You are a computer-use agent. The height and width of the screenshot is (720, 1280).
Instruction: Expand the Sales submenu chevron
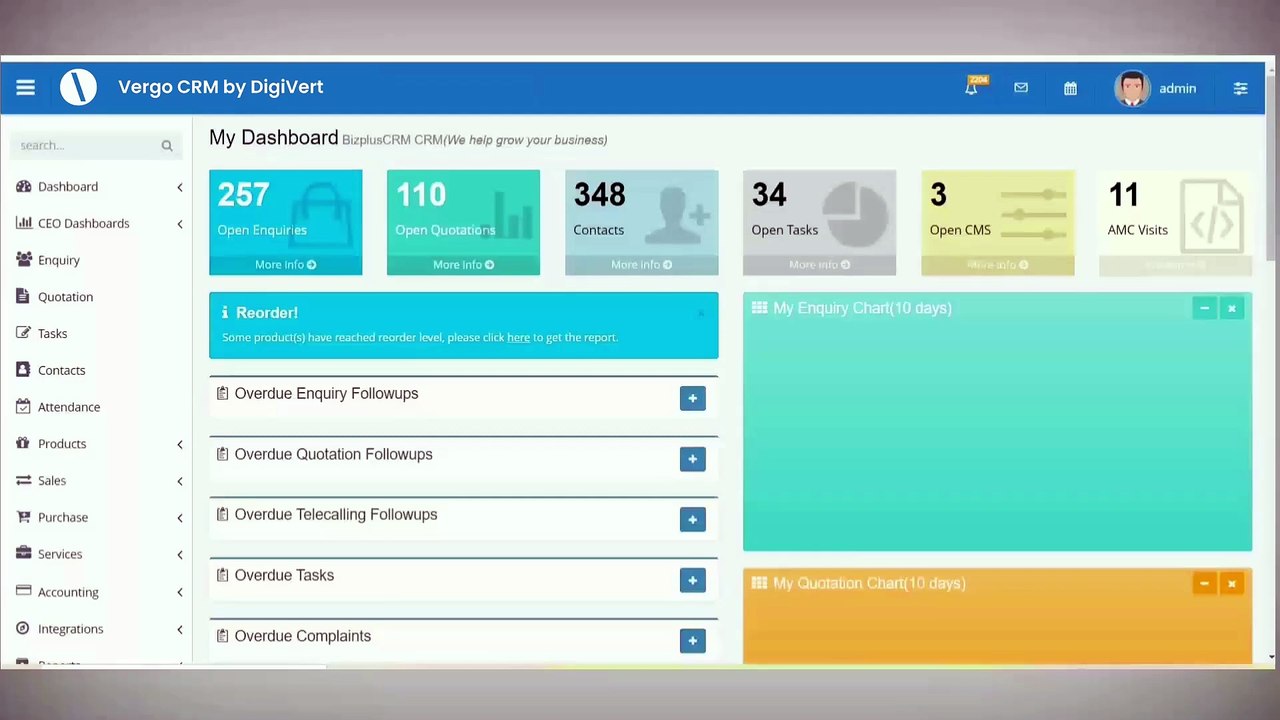[x=180, y=481]
